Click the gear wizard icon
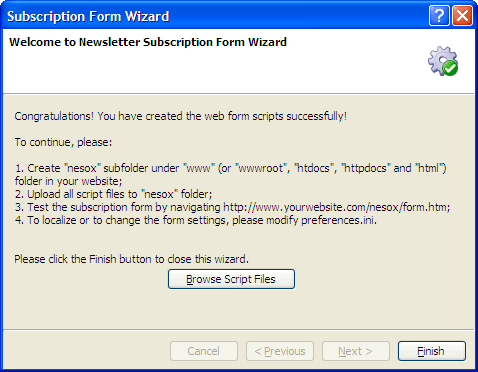This screenshot has width=478, height=372. pyautogui.click(x=443, y=61)
